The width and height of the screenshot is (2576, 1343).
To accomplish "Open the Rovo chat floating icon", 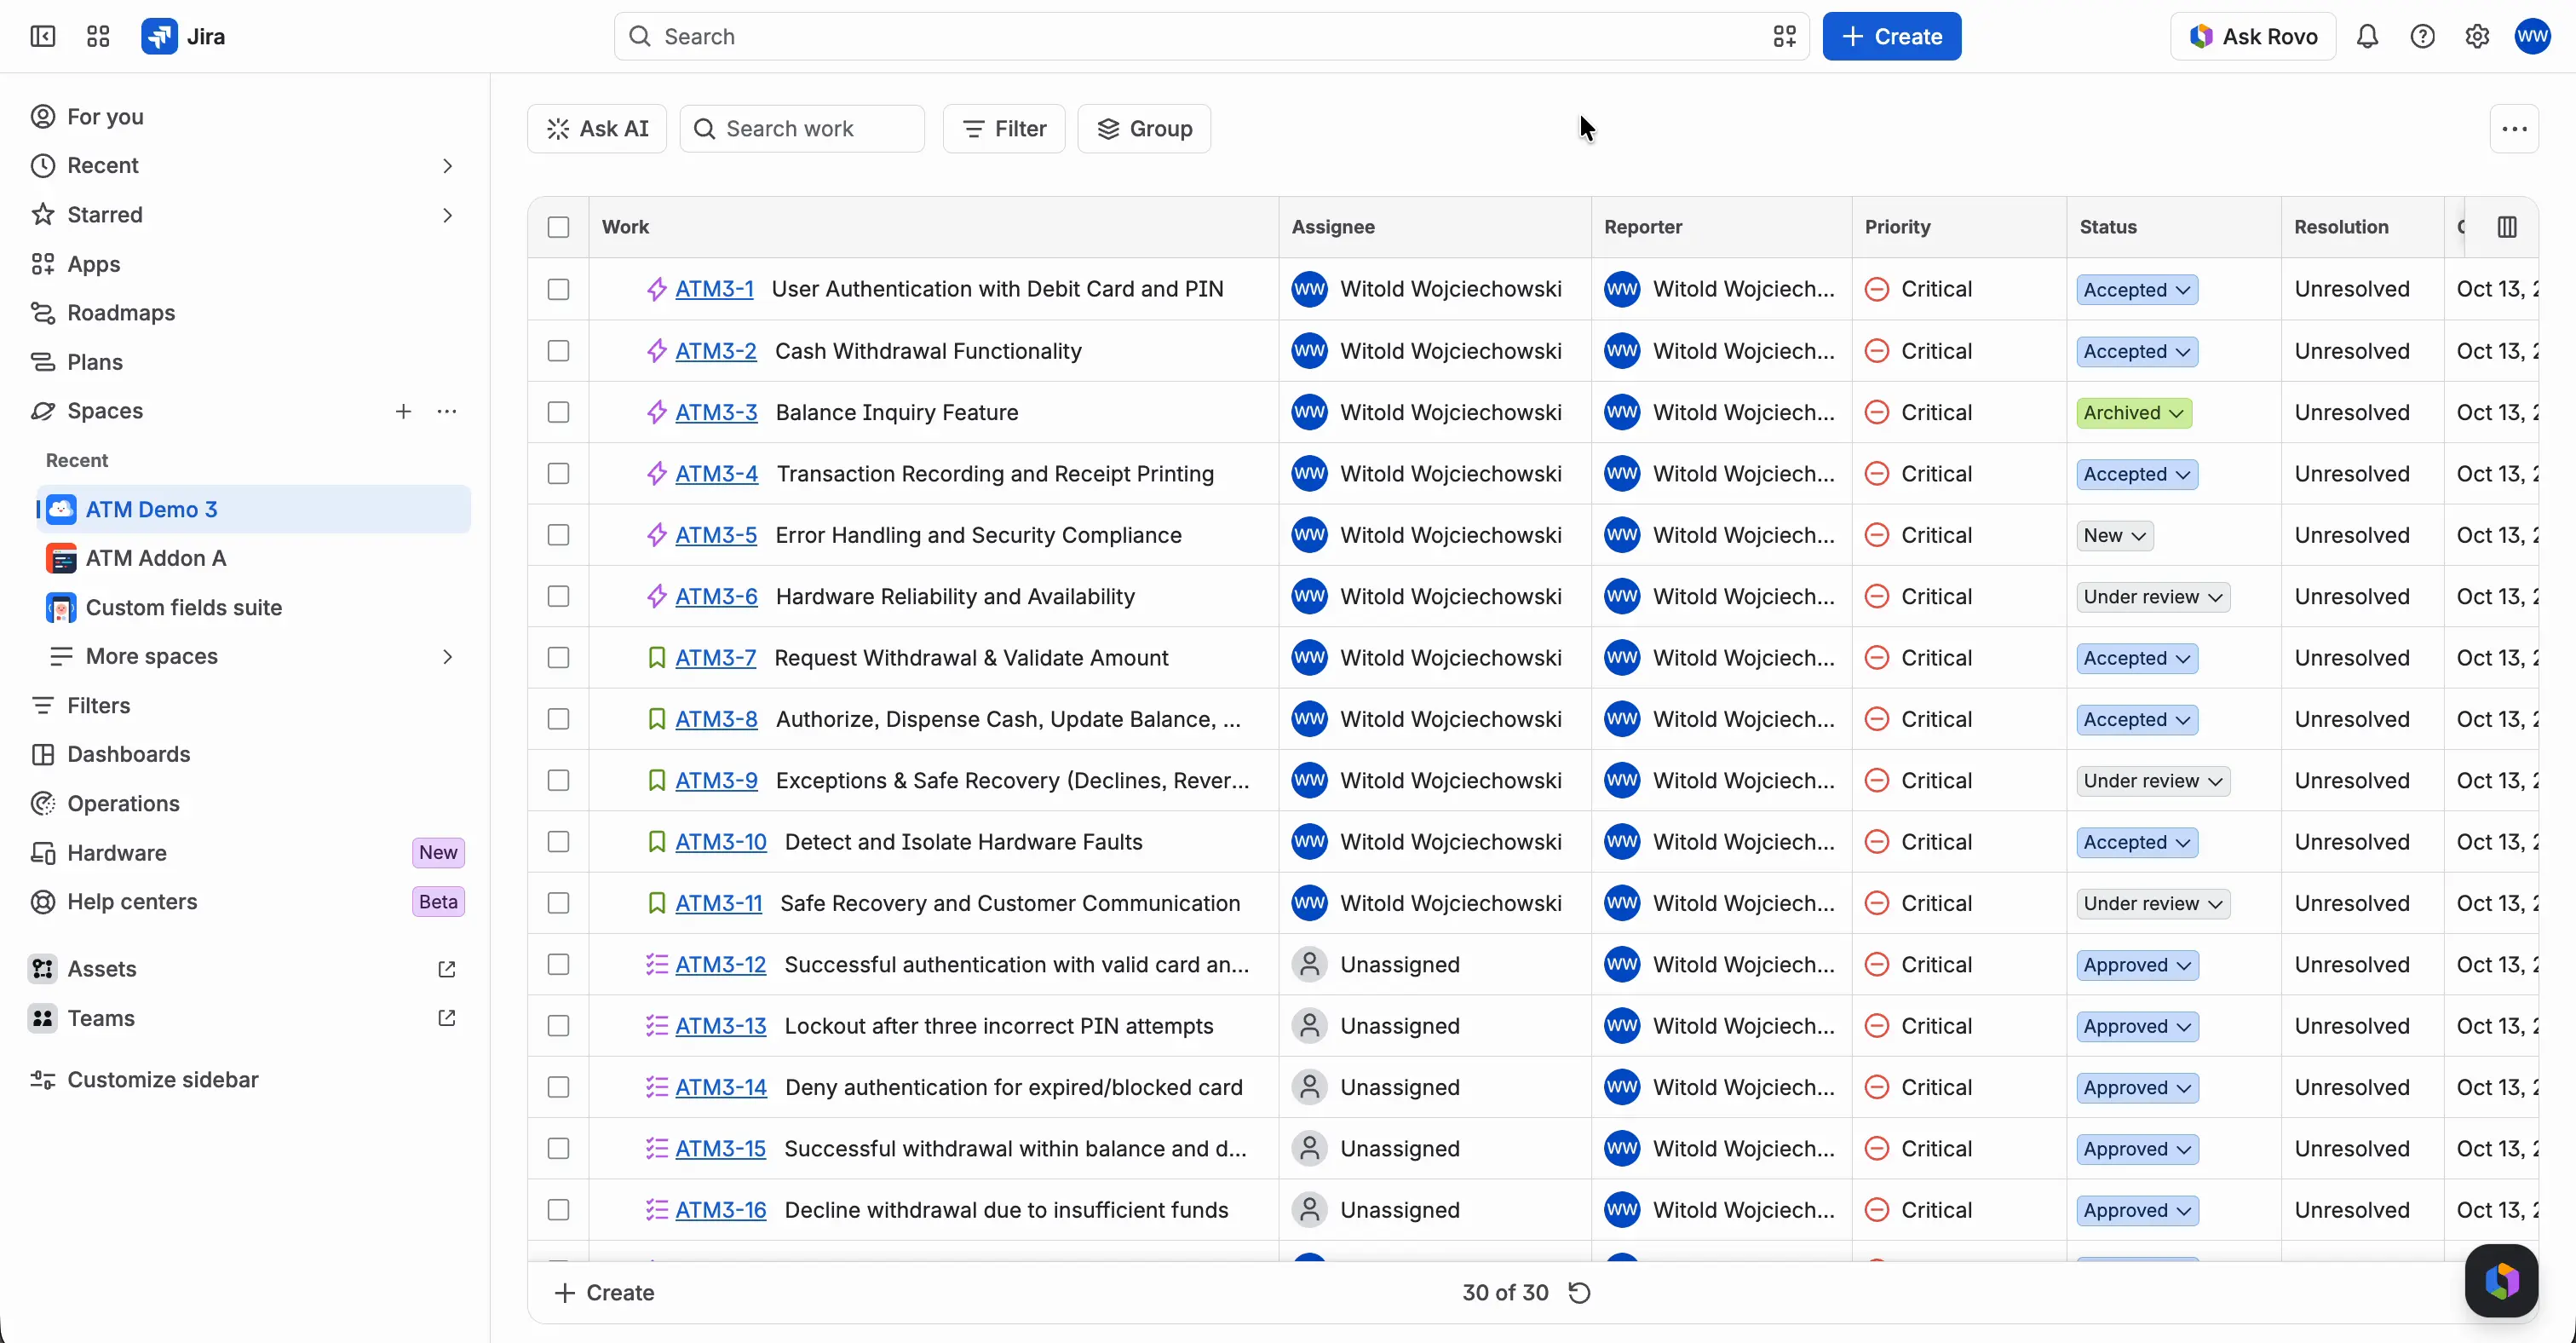I will click(x=2501, y=1281).
